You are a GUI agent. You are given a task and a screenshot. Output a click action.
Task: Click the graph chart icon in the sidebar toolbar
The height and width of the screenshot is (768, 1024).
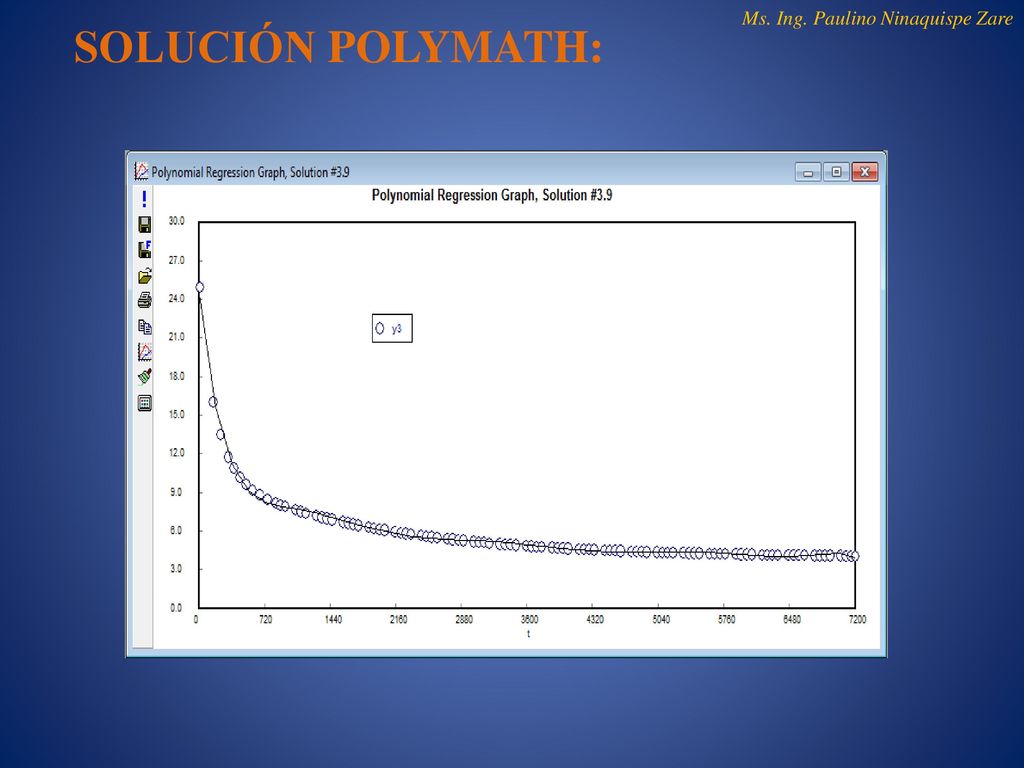pos(144,352)
